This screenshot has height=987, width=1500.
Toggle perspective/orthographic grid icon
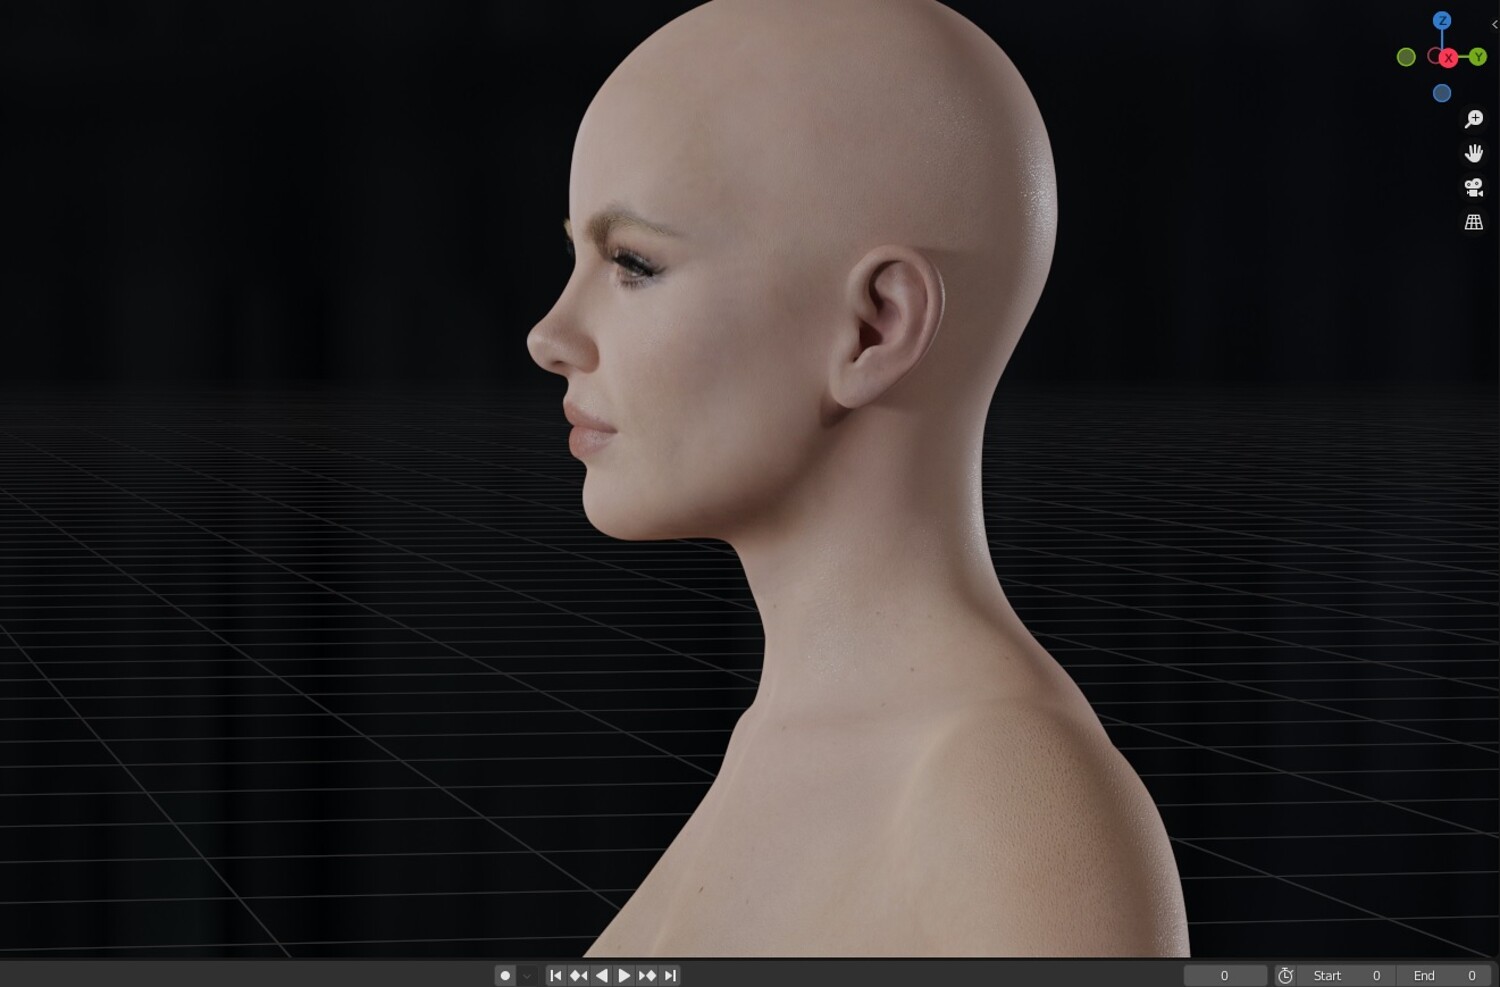[x=1473, y=222]
